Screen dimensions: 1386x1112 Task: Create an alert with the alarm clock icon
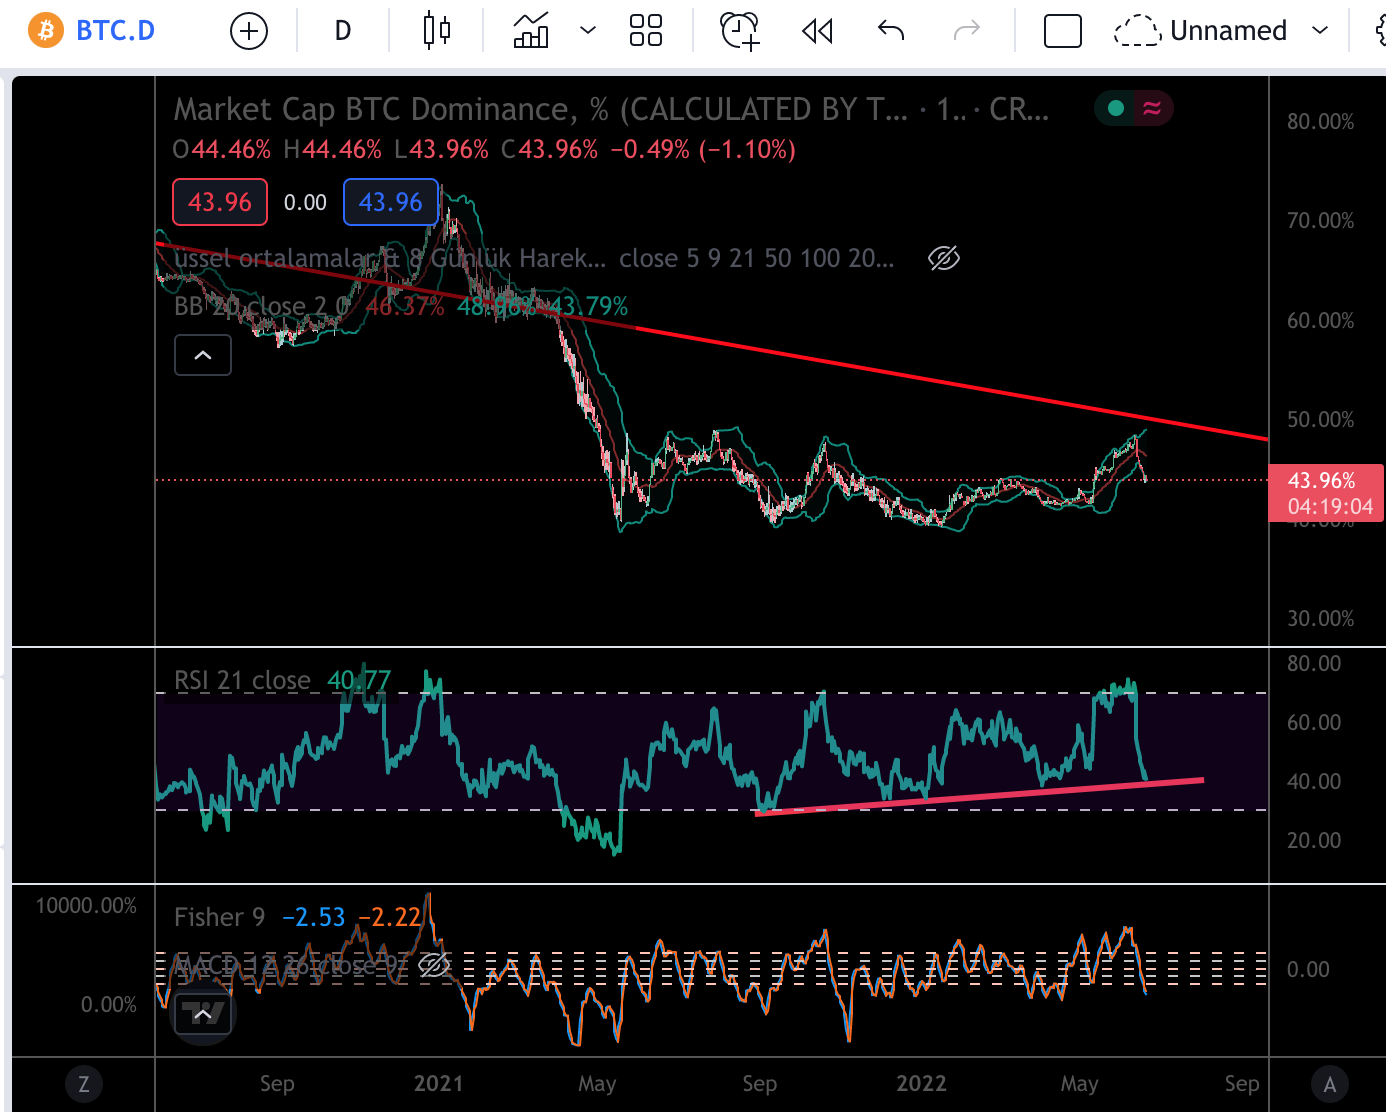pos(740,31)
